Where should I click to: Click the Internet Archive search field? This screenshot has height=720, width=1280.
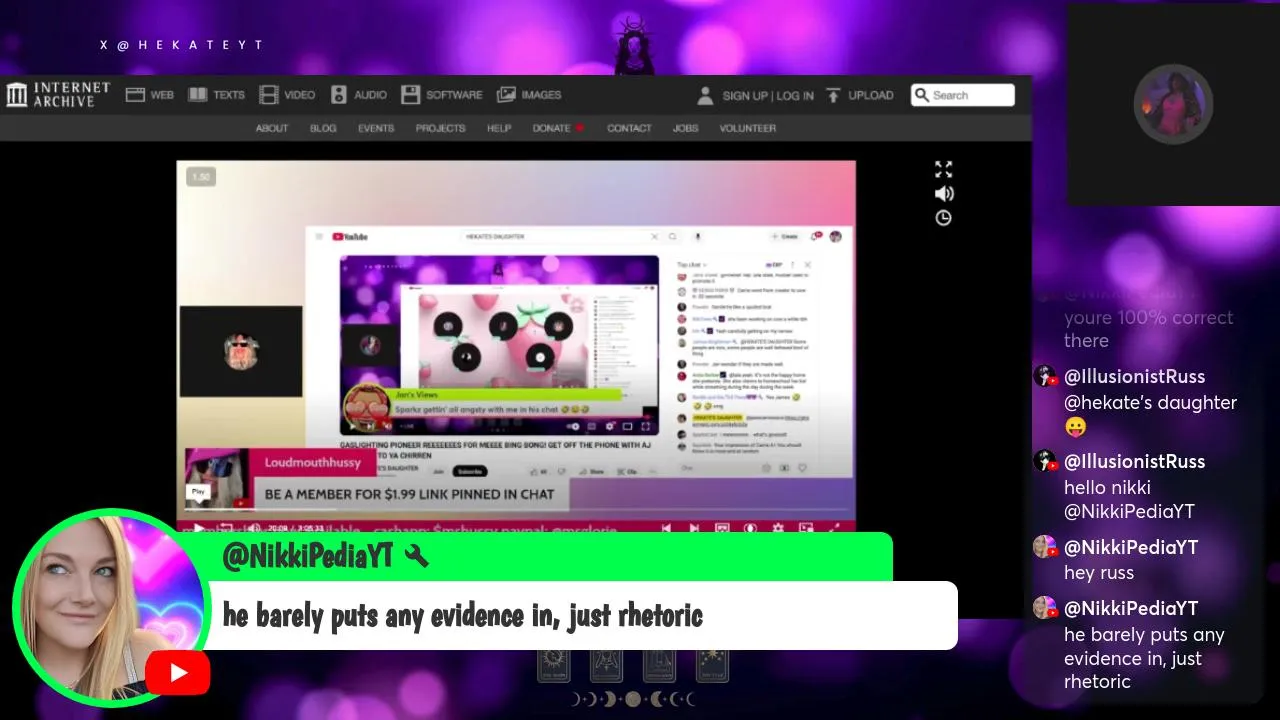(x=962, y=95)
